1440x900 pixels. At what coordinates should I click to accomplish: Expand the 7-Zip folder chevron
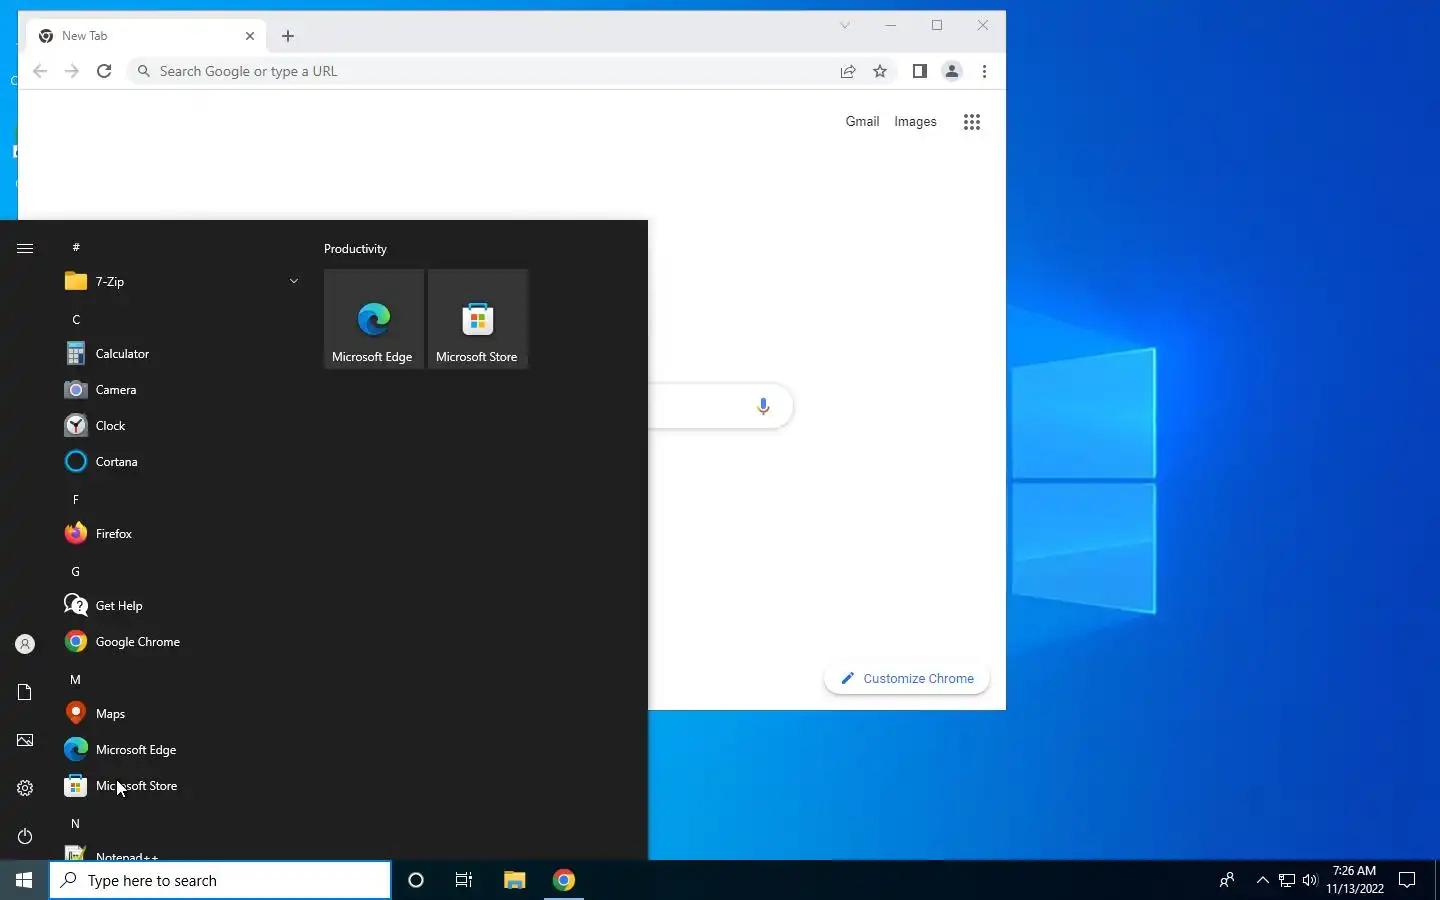[294, 281]
